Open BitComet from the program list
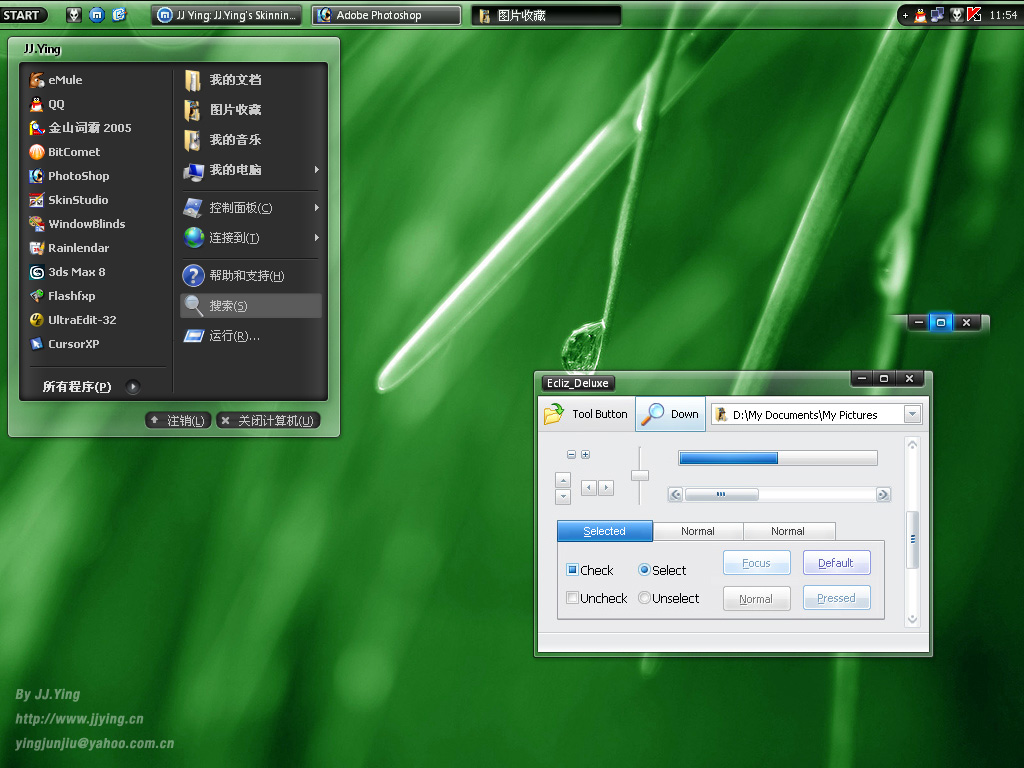 point(37,152)
